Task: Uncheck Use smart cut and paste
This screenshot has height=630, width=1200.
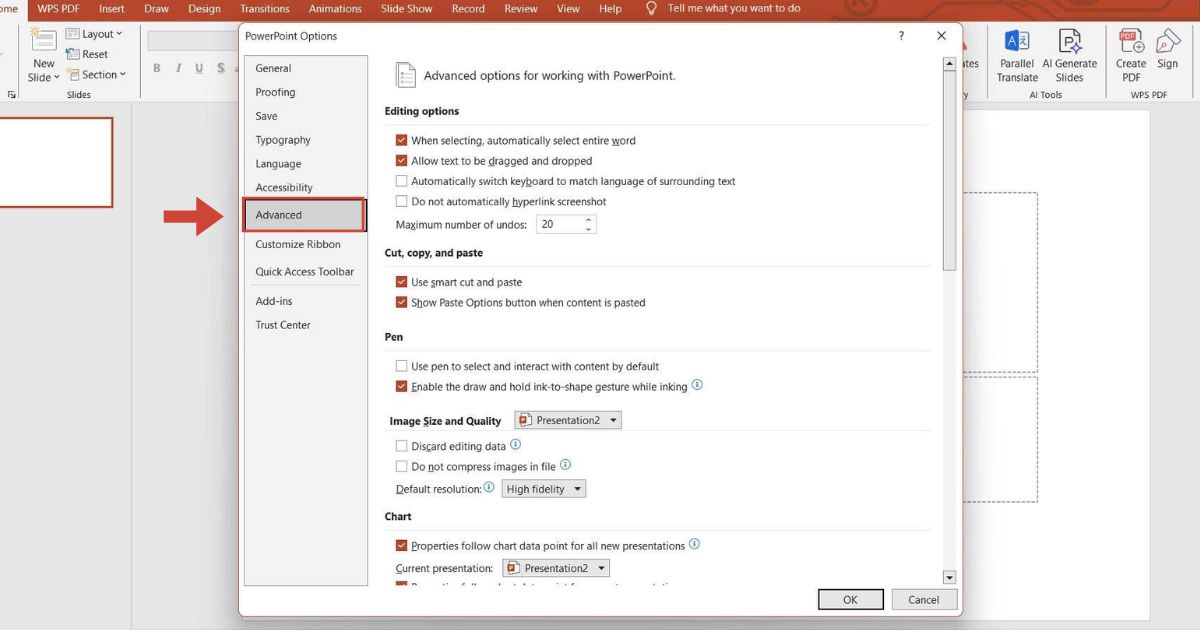Action: (402, 282)
